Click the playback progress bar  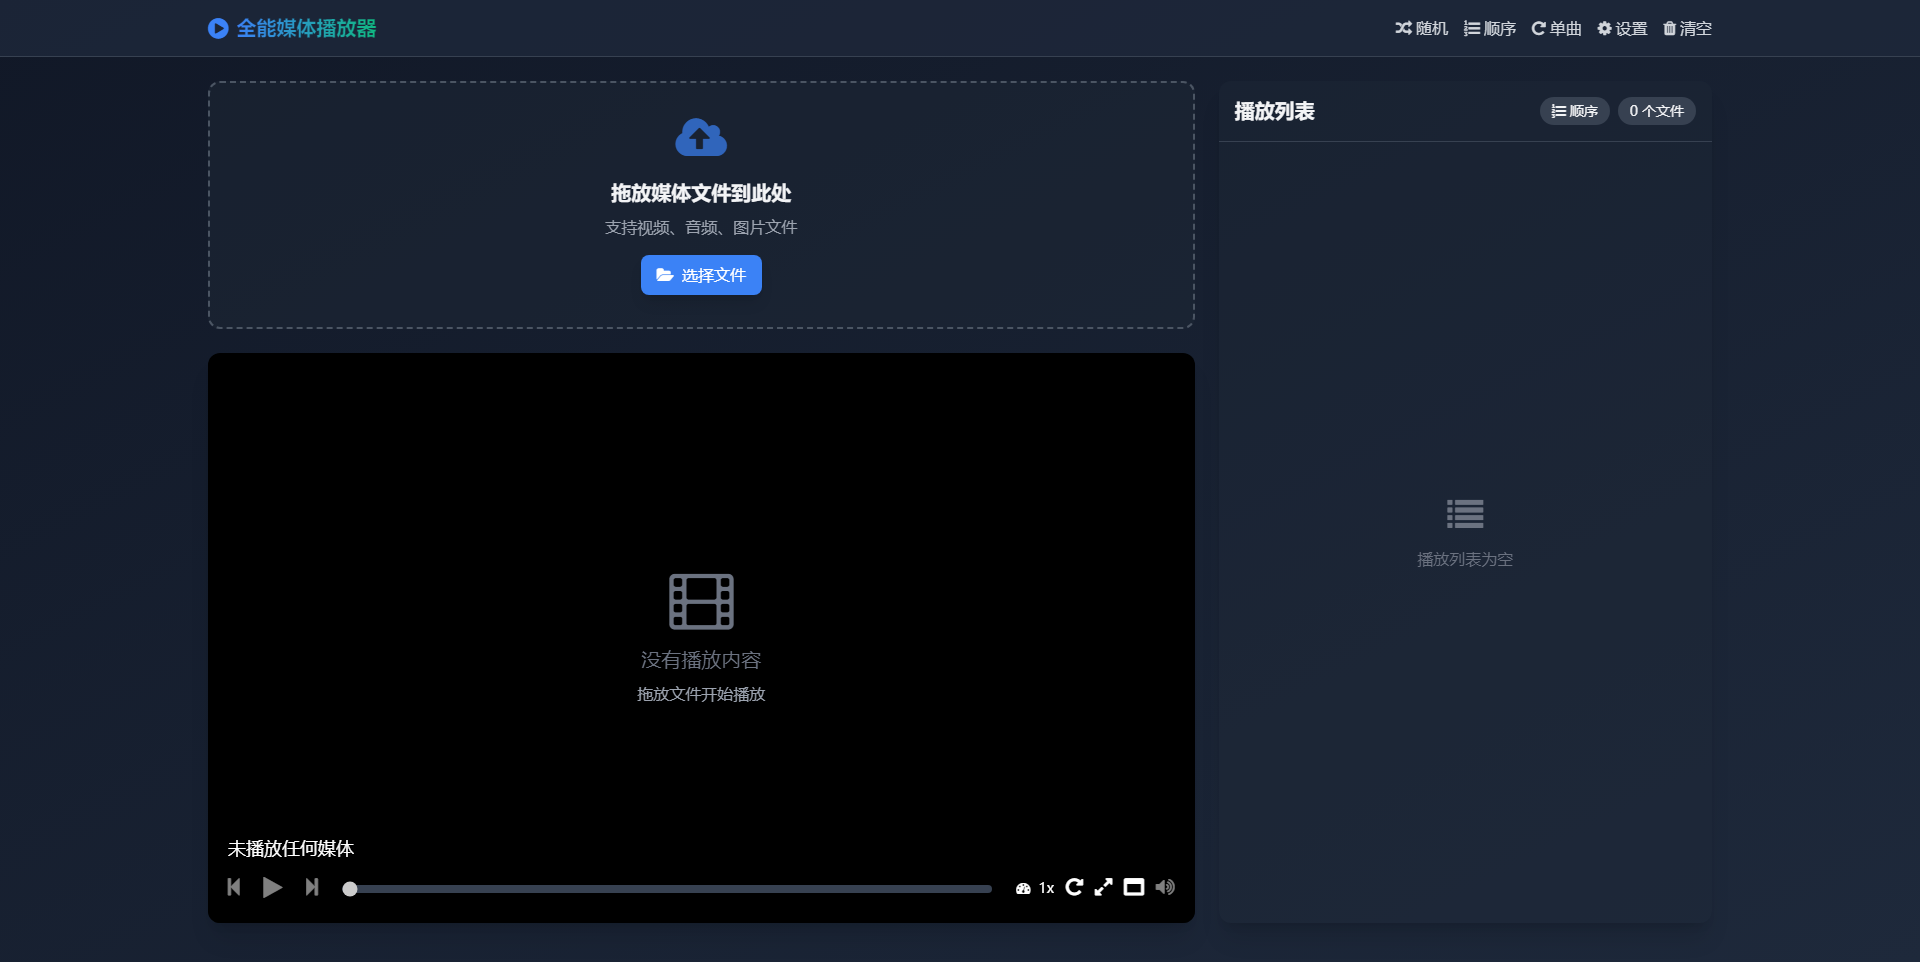tap(668, 888)
